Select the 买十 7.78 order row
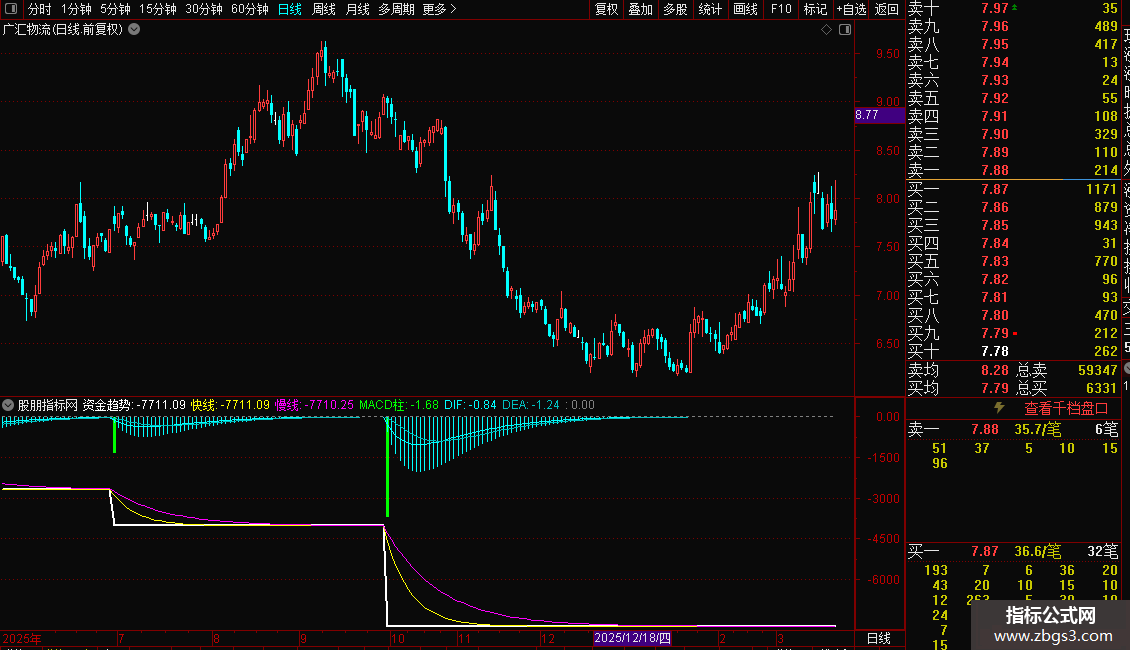Image resolution: width=1130 pixels, height=650 pixels. coord(1013,351)
